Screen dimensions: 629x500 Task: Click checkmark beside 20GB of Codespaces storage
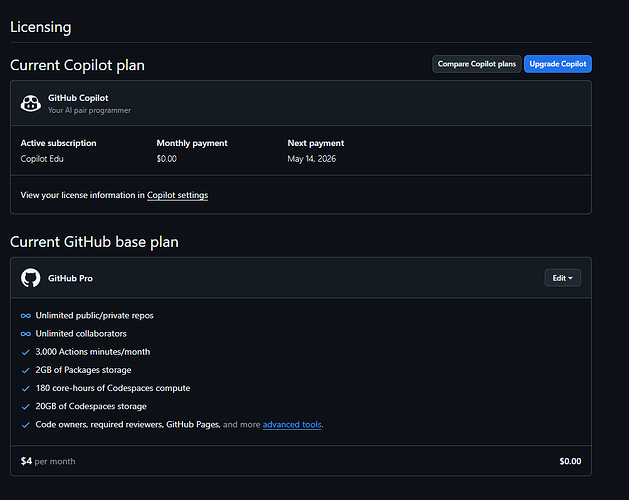26,407
